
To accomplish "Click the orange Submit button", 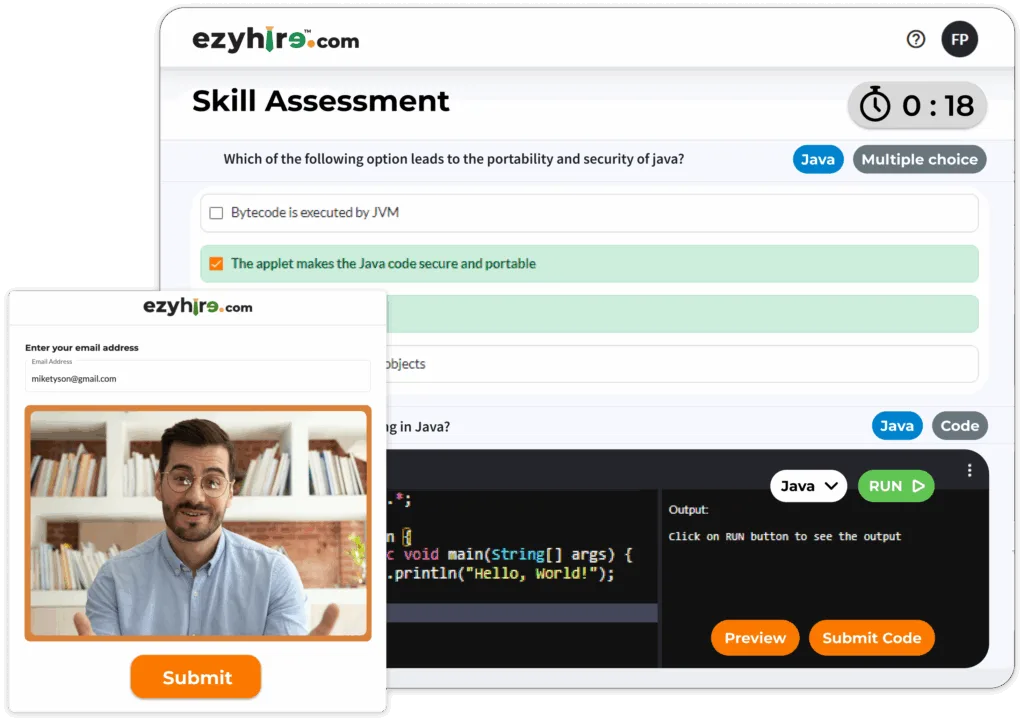I will [196, 677].
